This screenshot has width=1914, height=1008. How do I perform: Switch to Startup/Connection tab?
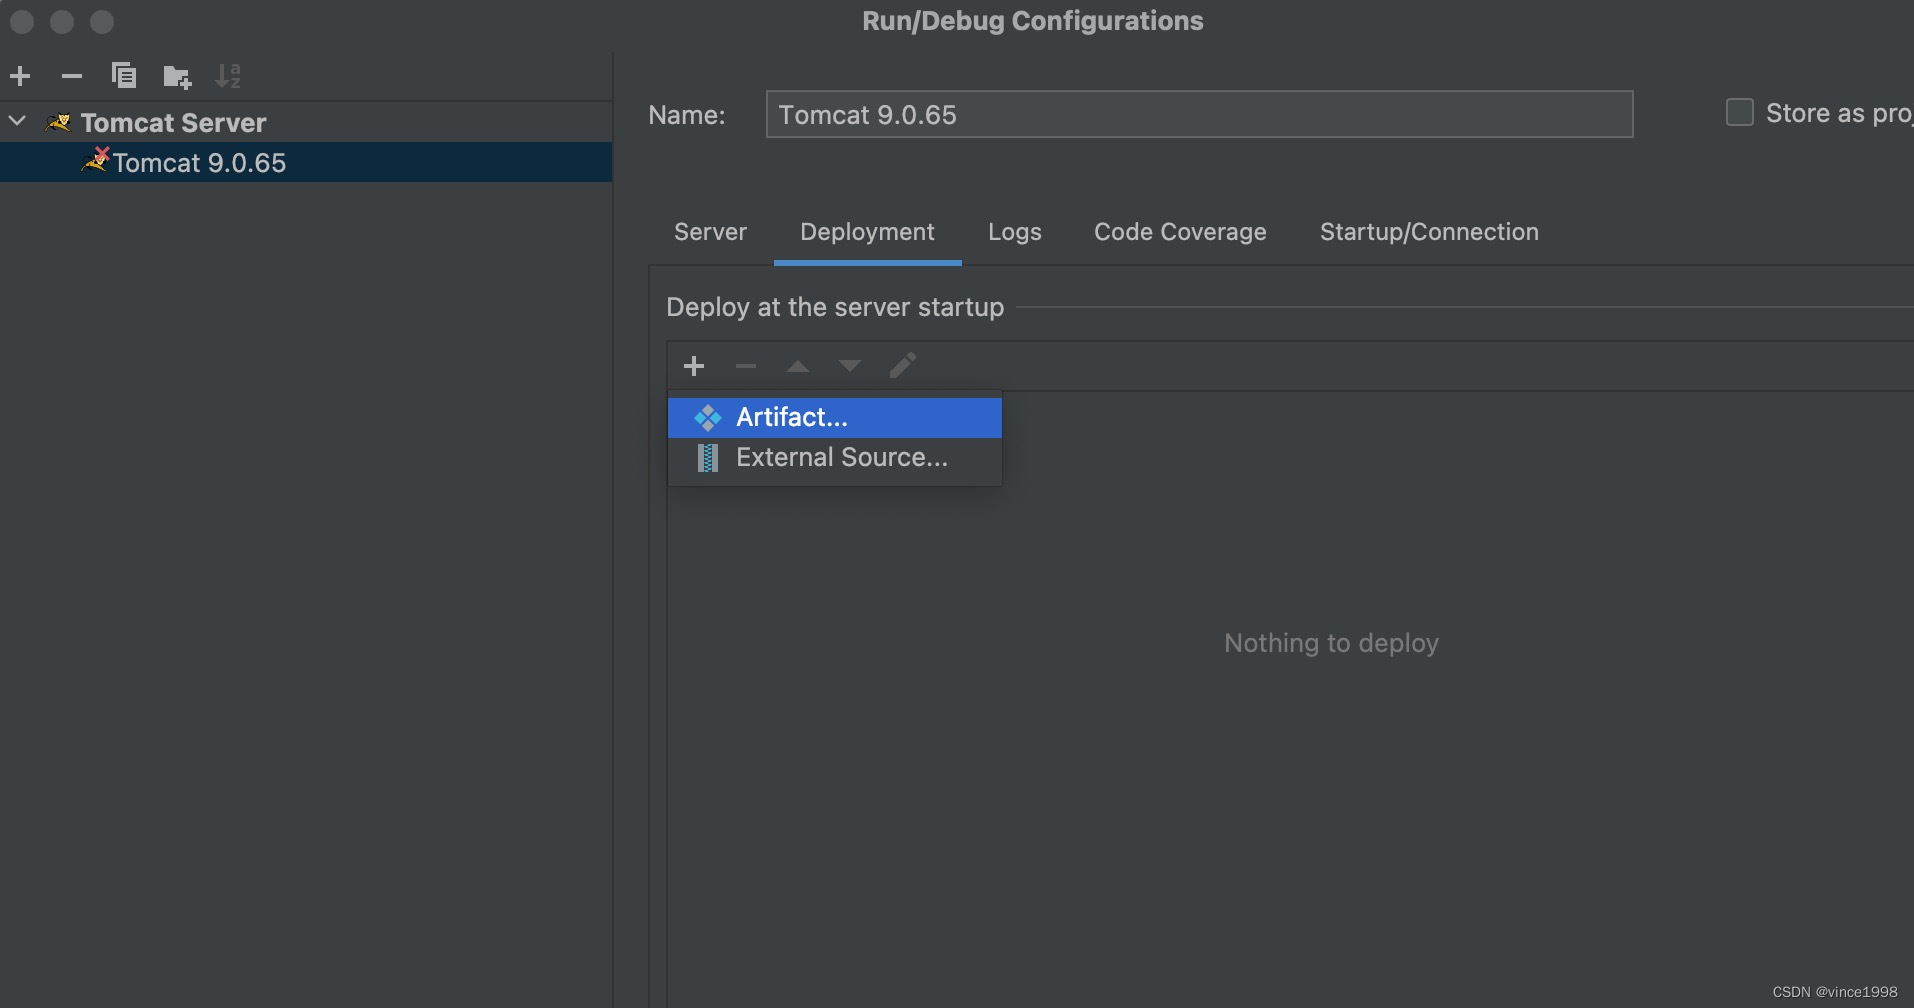coord(1429,232)
